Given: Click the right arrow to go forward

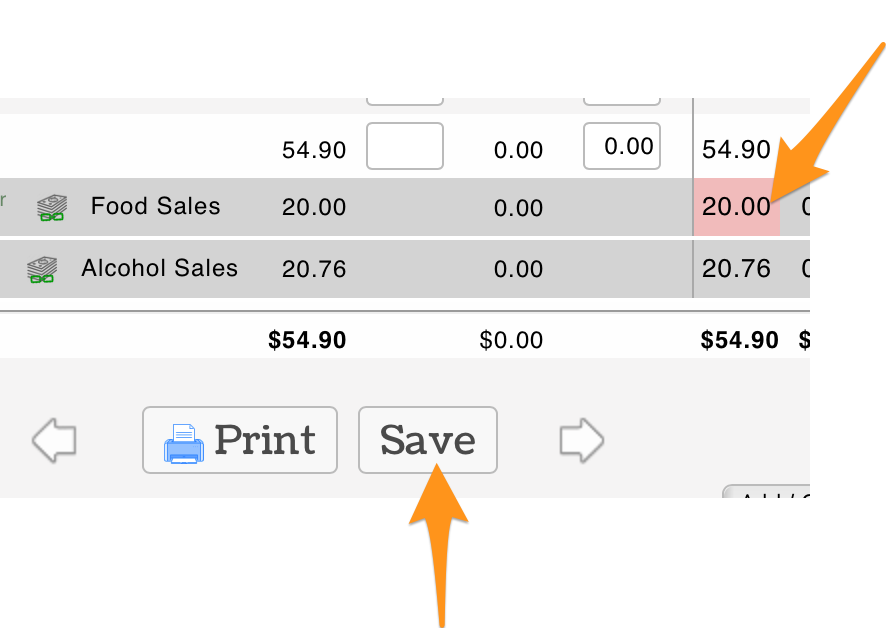Looking at the screenshot, I should coord(581,439).
